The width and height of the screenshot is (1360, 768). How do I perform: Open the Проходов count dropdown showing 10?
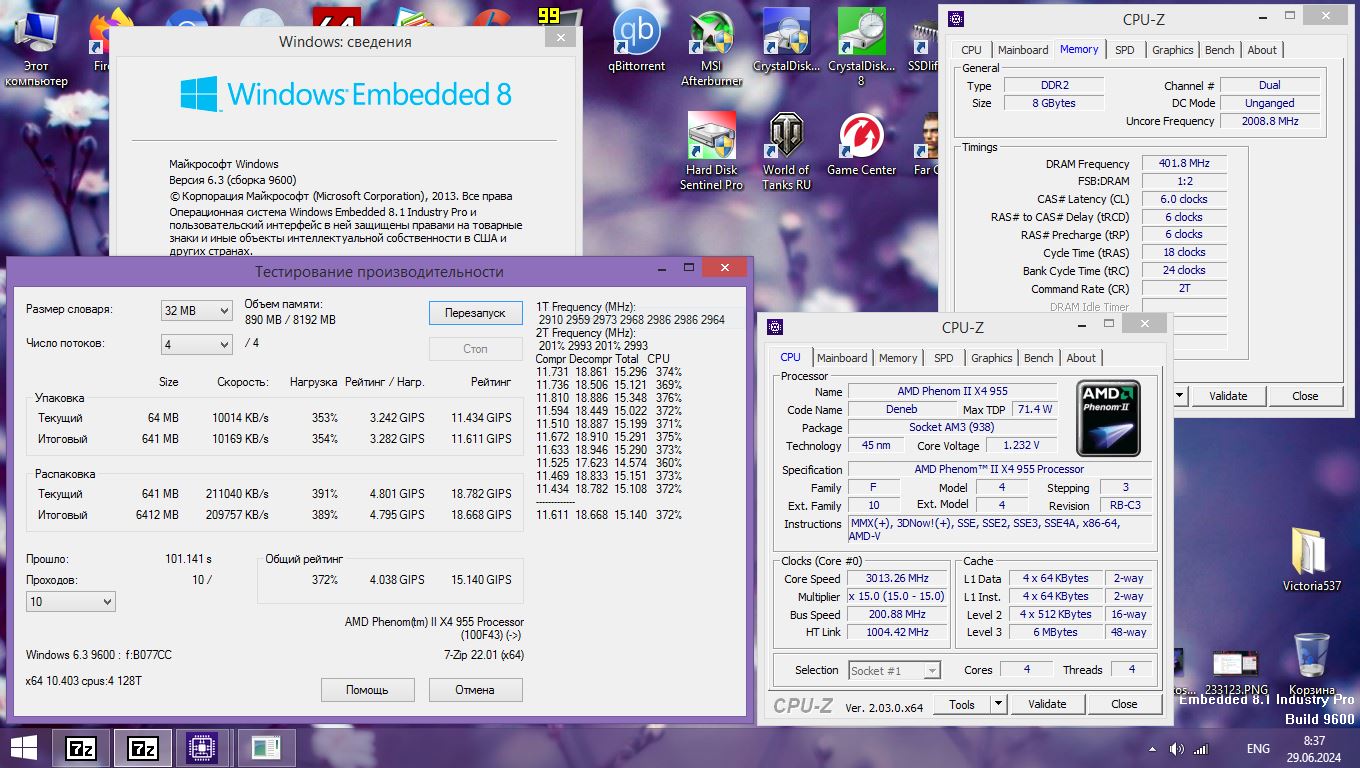tap(71, 601)
